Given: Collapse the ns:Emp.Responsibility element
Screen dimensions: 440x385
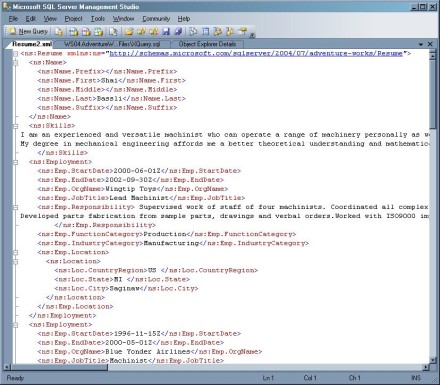Looking at the screenshot, I should (x=15, y=207).
